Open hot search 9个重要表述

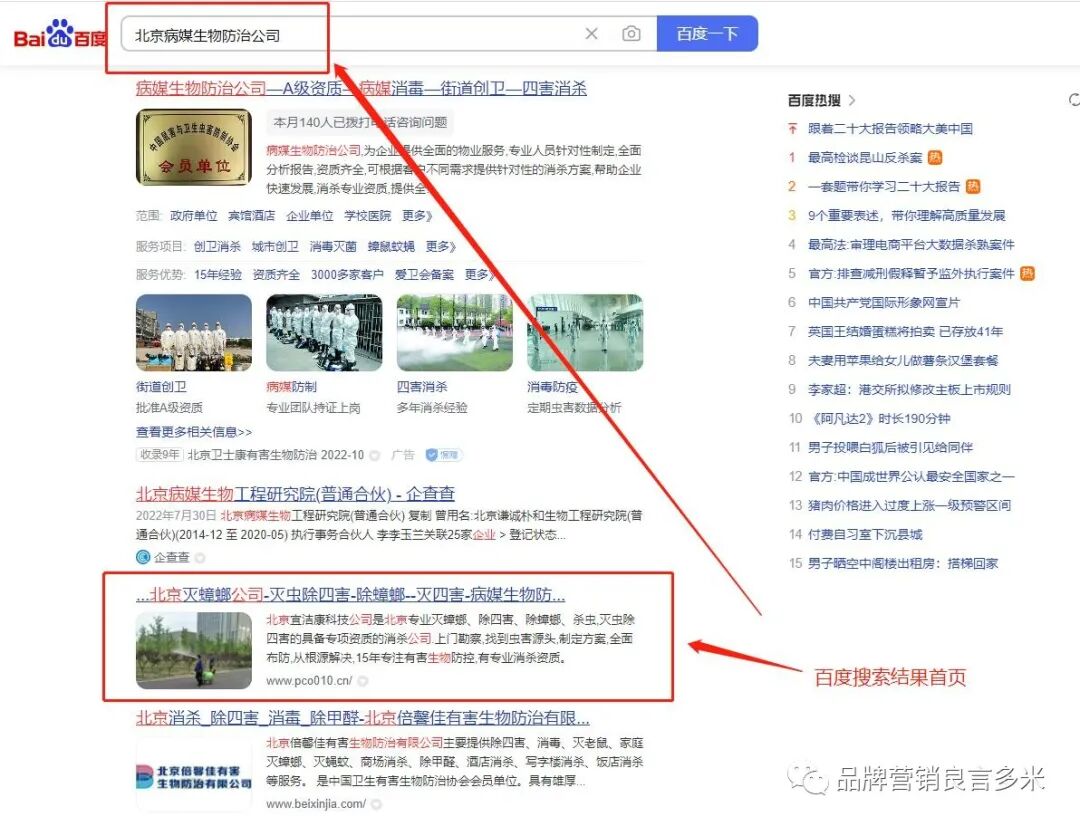(906, 216)
